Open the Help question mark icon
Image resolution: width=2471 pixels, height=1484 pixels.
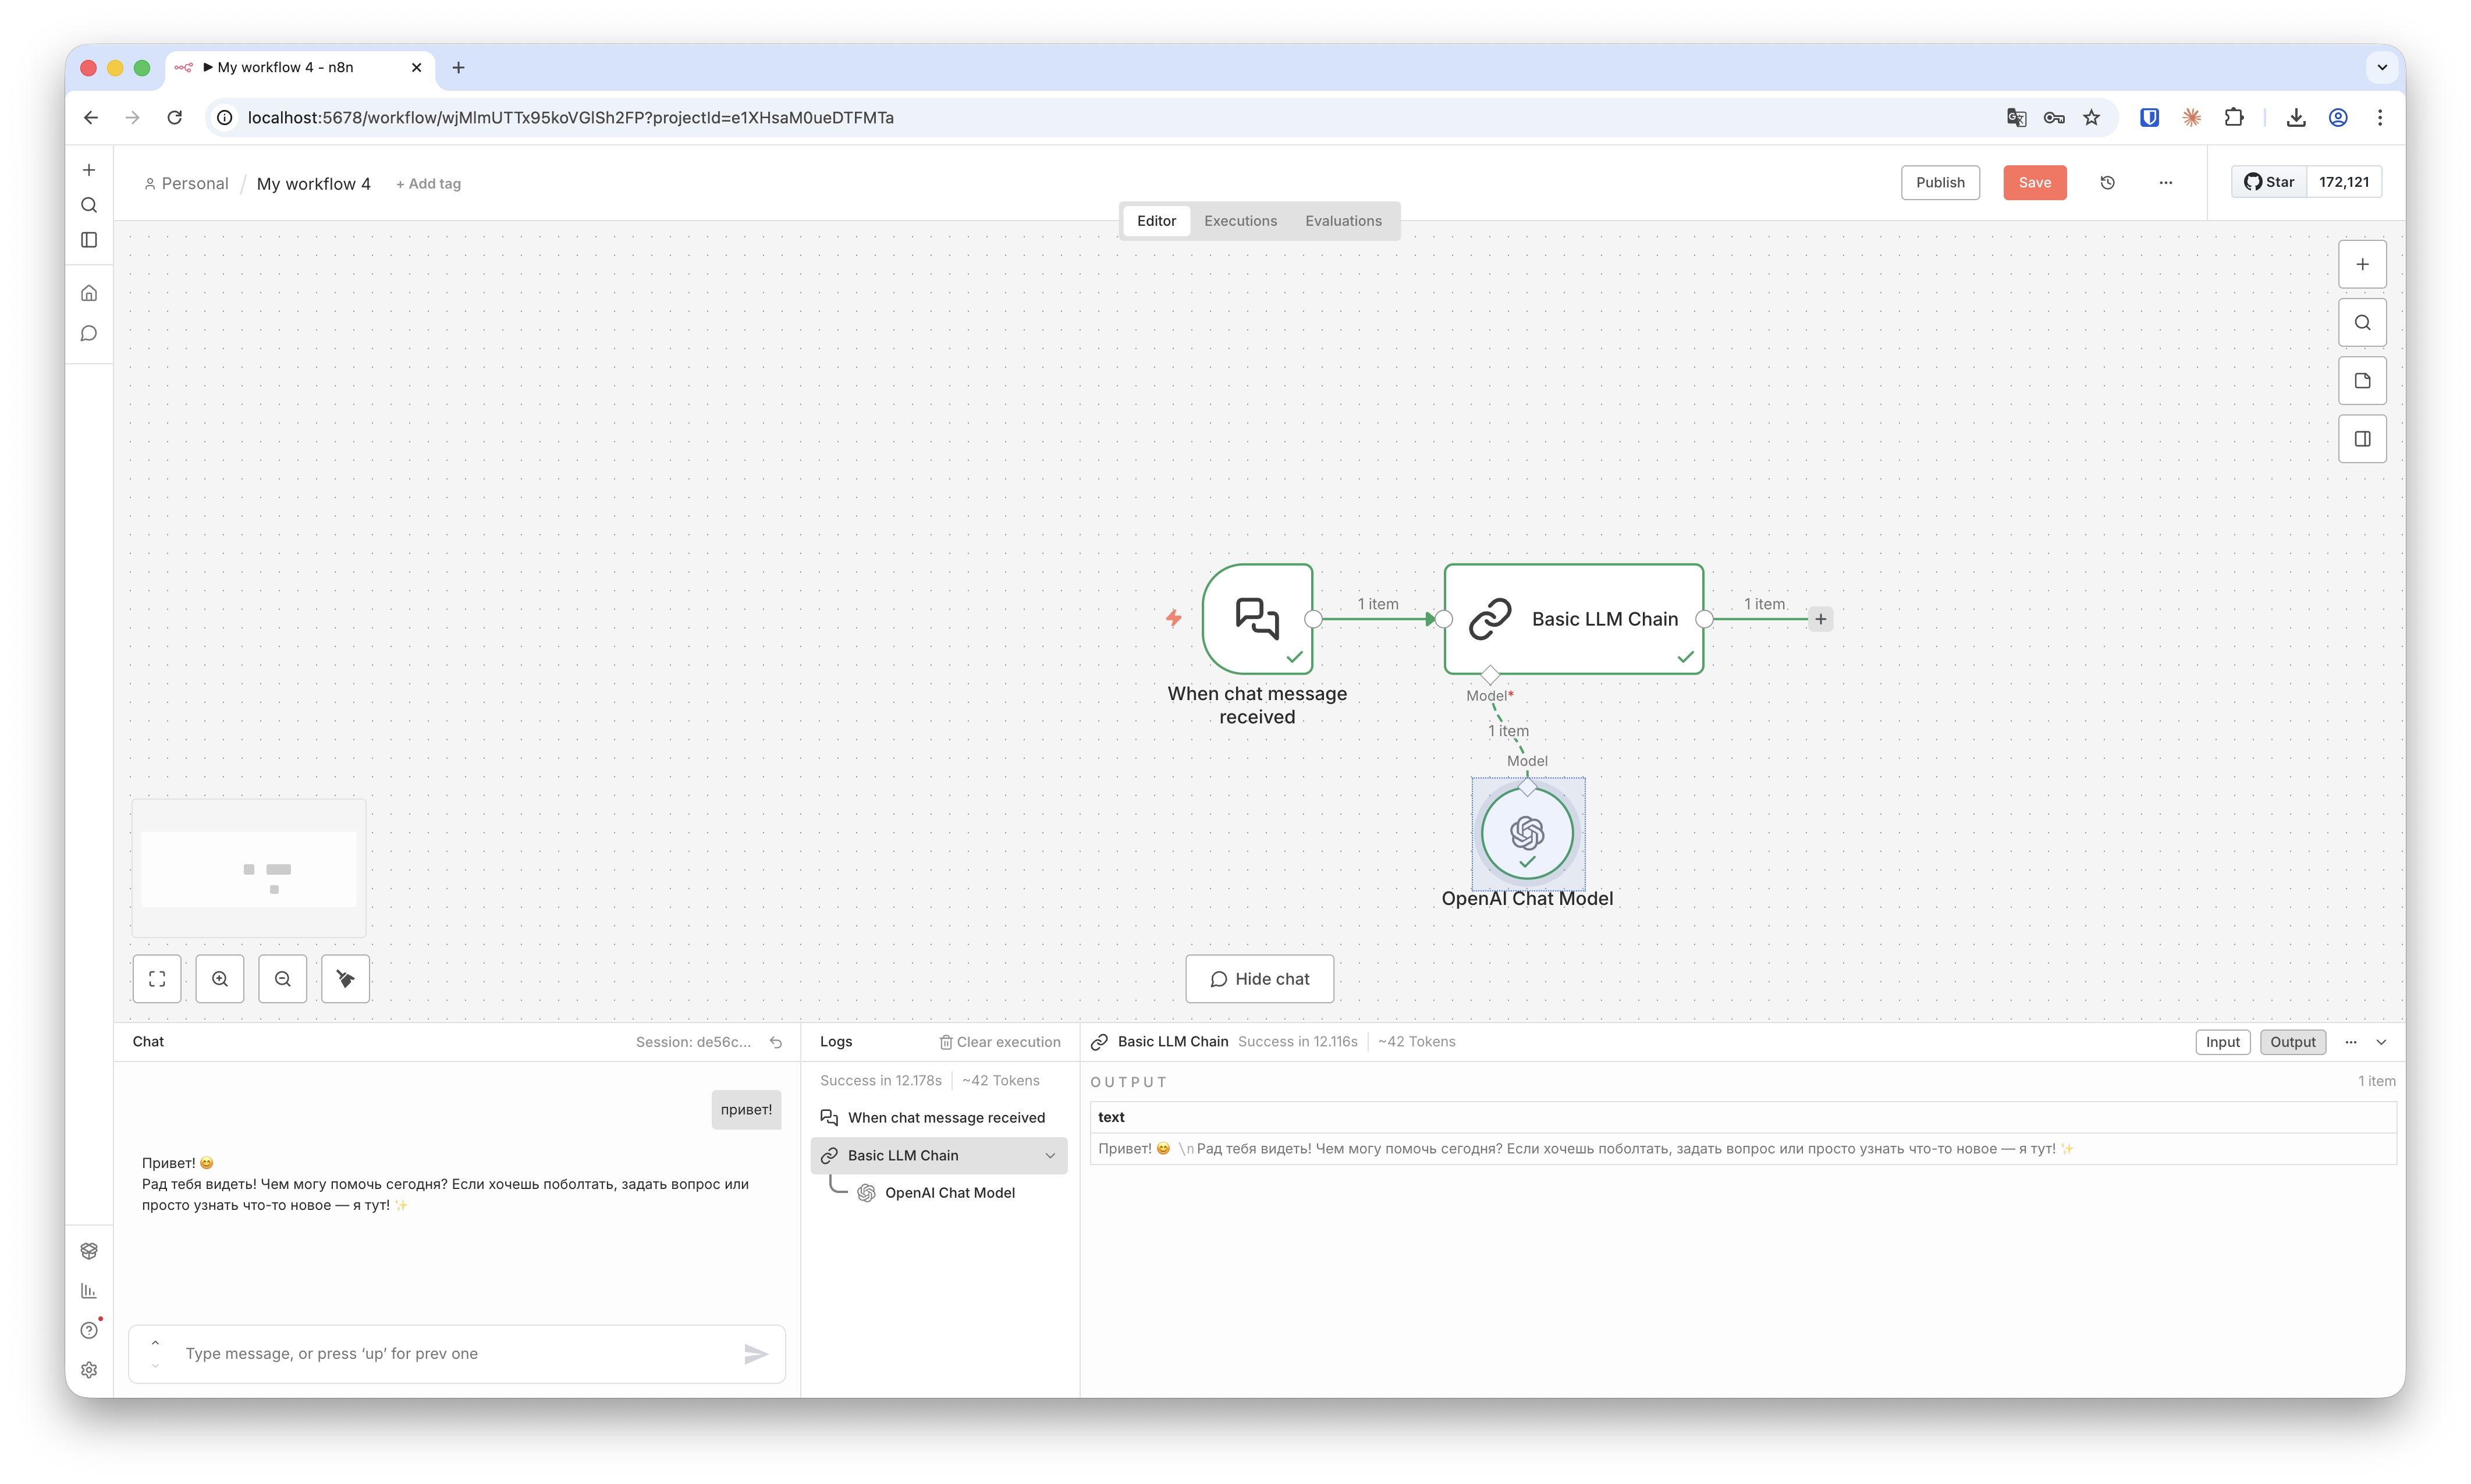click(89, 1330)
